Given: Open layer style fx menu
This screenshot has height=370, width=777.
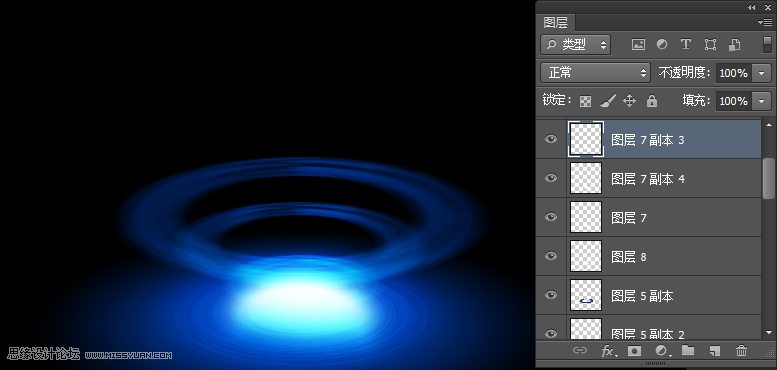Looking at the screenshot, I should (609, 351).
